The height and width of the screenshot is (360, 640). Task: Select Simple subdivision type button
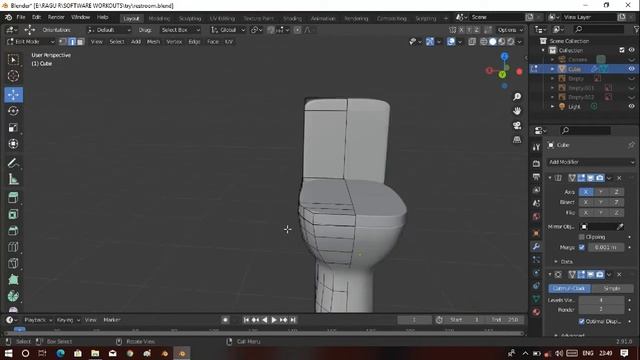point(612,289)
